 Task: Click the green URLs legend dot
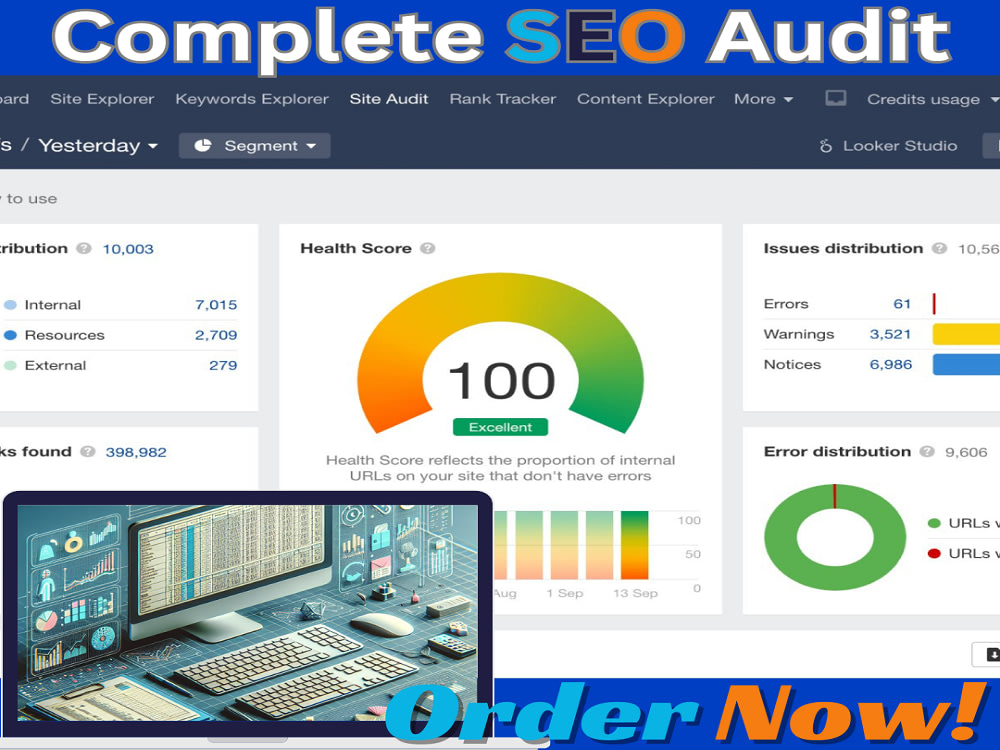click(934, 523)
